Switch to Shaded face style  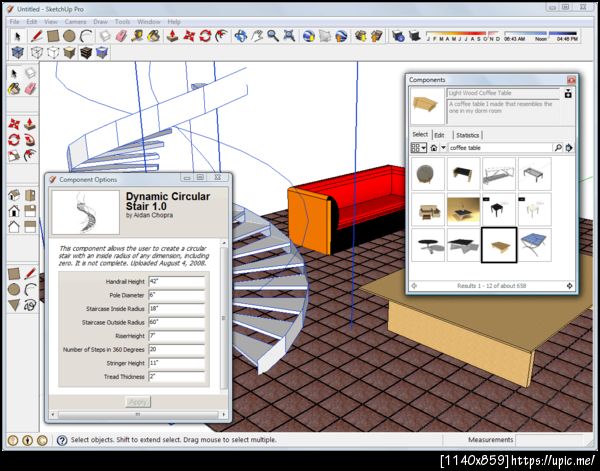69,52
